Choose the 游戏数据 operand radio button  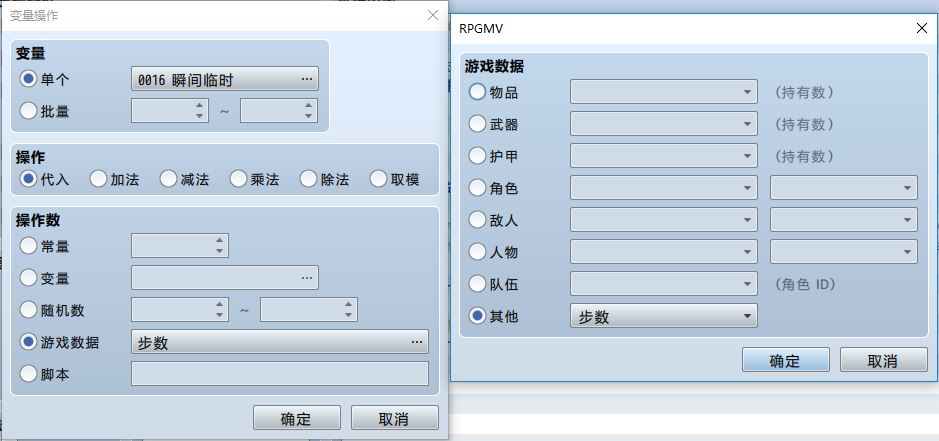[x=28, y=342]
